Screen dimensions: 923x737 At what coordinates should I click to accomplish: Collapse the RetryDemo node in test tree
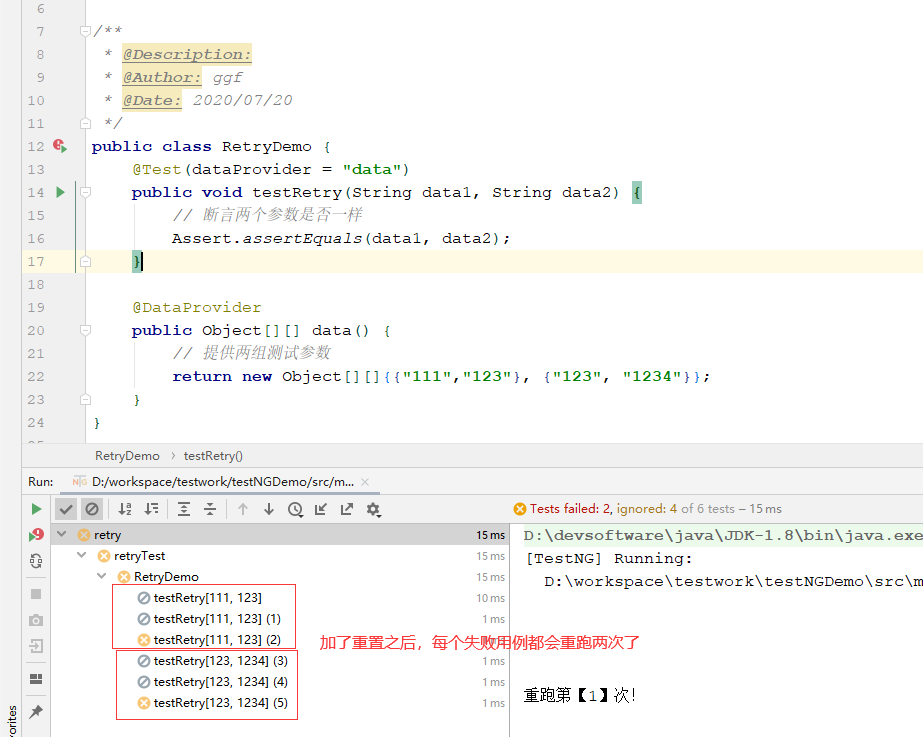pos(102,577)
